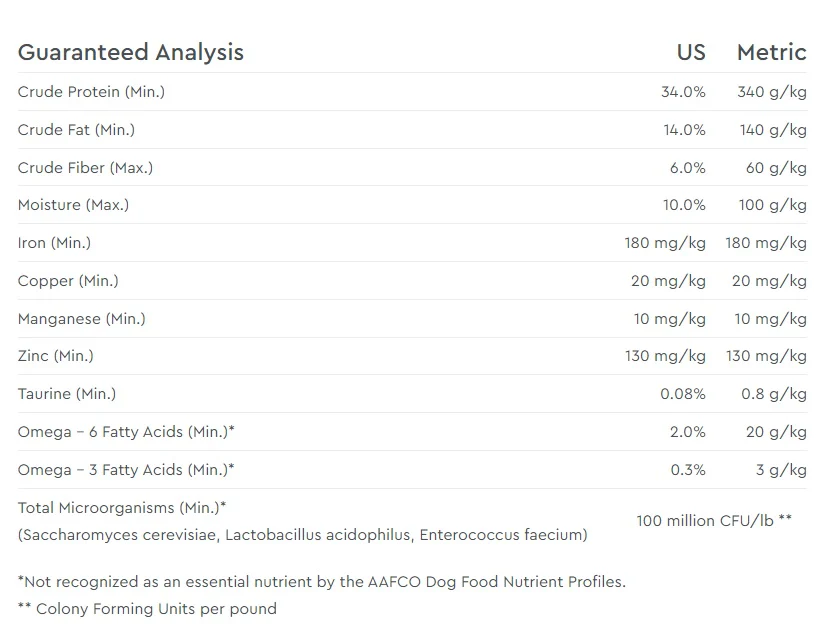The image size is (827, 636).
Task: Click the 100 g/kg moisture metric value
Action: (773, 205)
